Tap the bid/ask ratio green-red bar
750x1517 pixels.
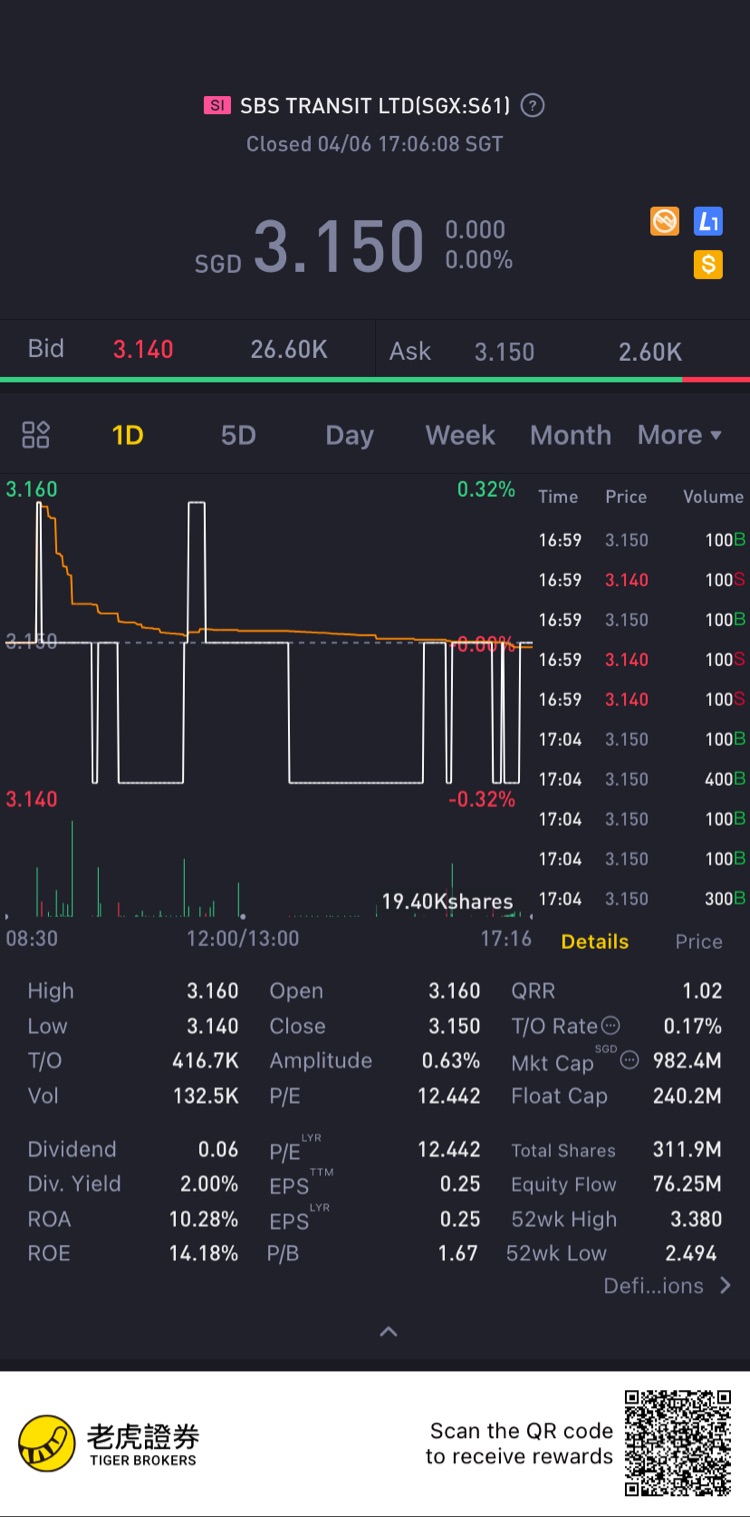click(375, 380)
